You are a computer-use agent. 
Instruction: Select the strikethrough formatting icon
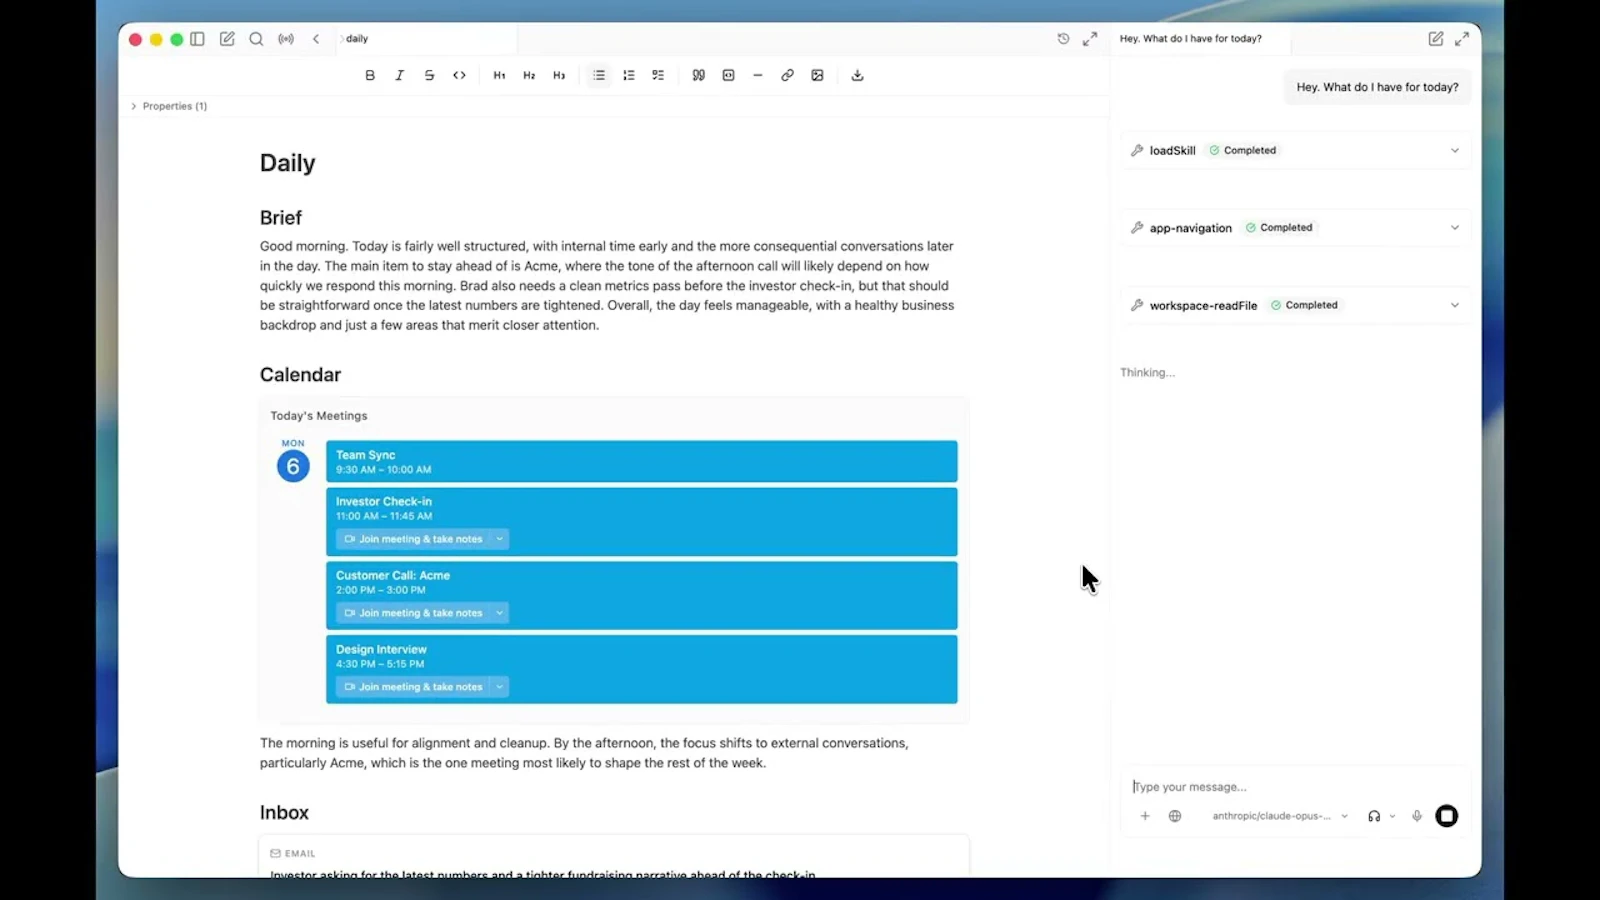pyautogui.click(x=429, y=75)
